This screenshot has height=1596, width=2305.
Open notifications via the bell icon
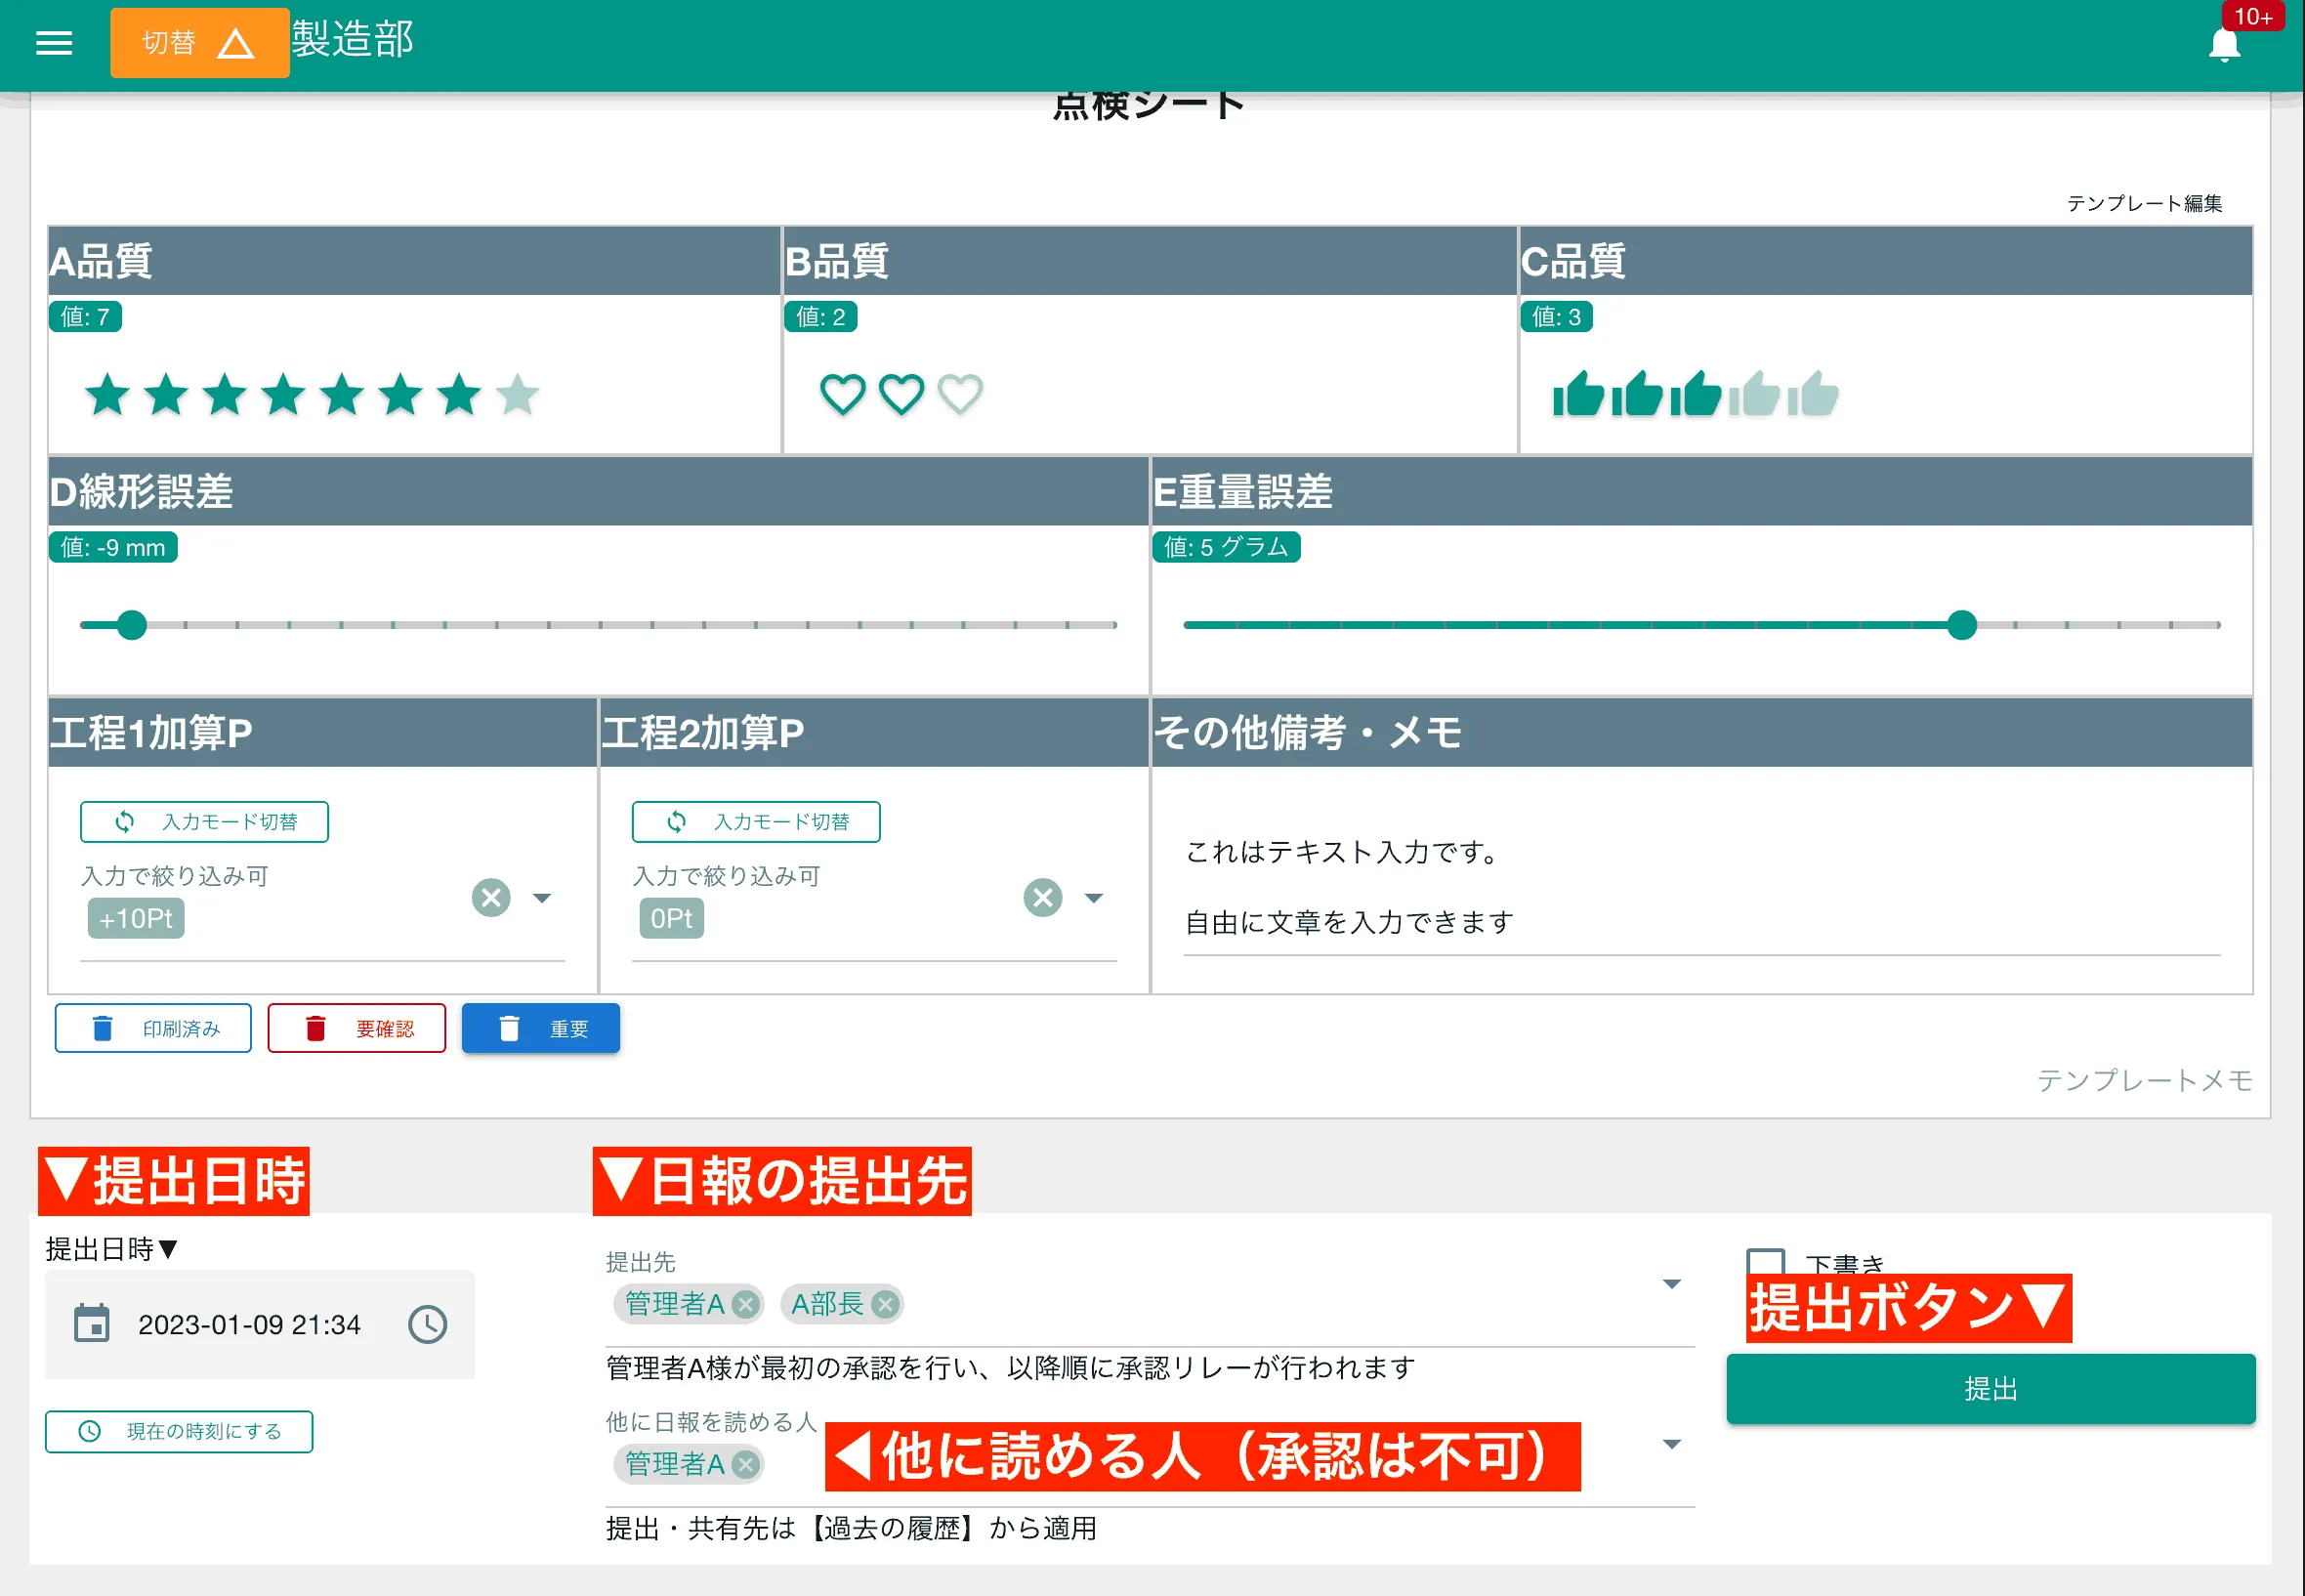point(2224,44)
